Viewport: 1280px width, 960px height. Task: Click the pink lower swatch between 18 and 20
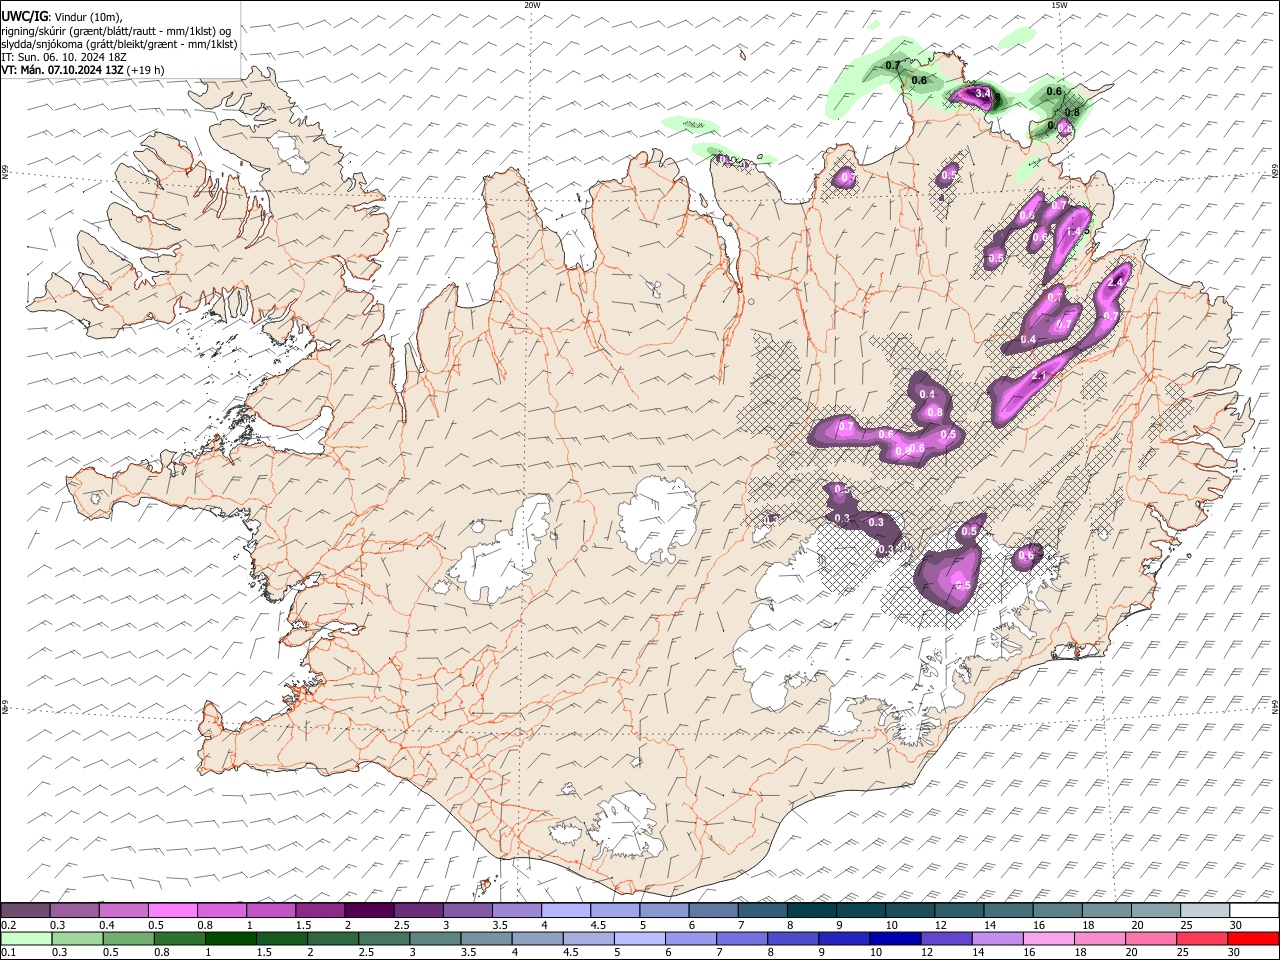coord(1098,938)
